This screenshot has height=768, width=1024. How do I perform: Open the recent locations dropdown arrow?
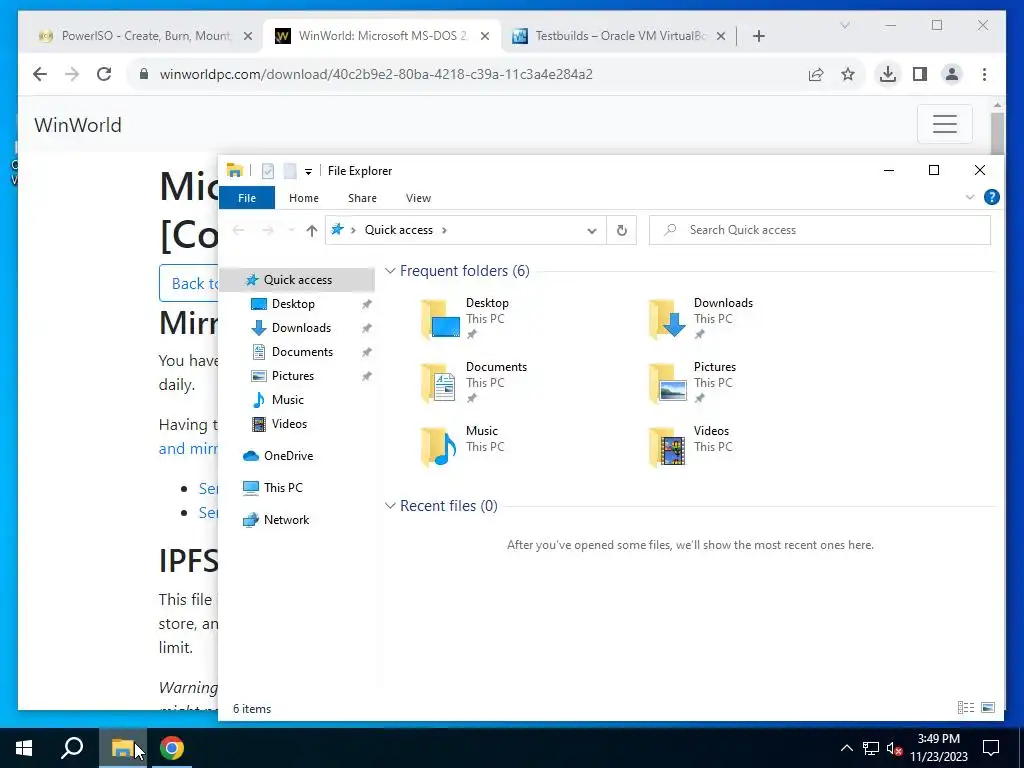[x=291, y=231]
